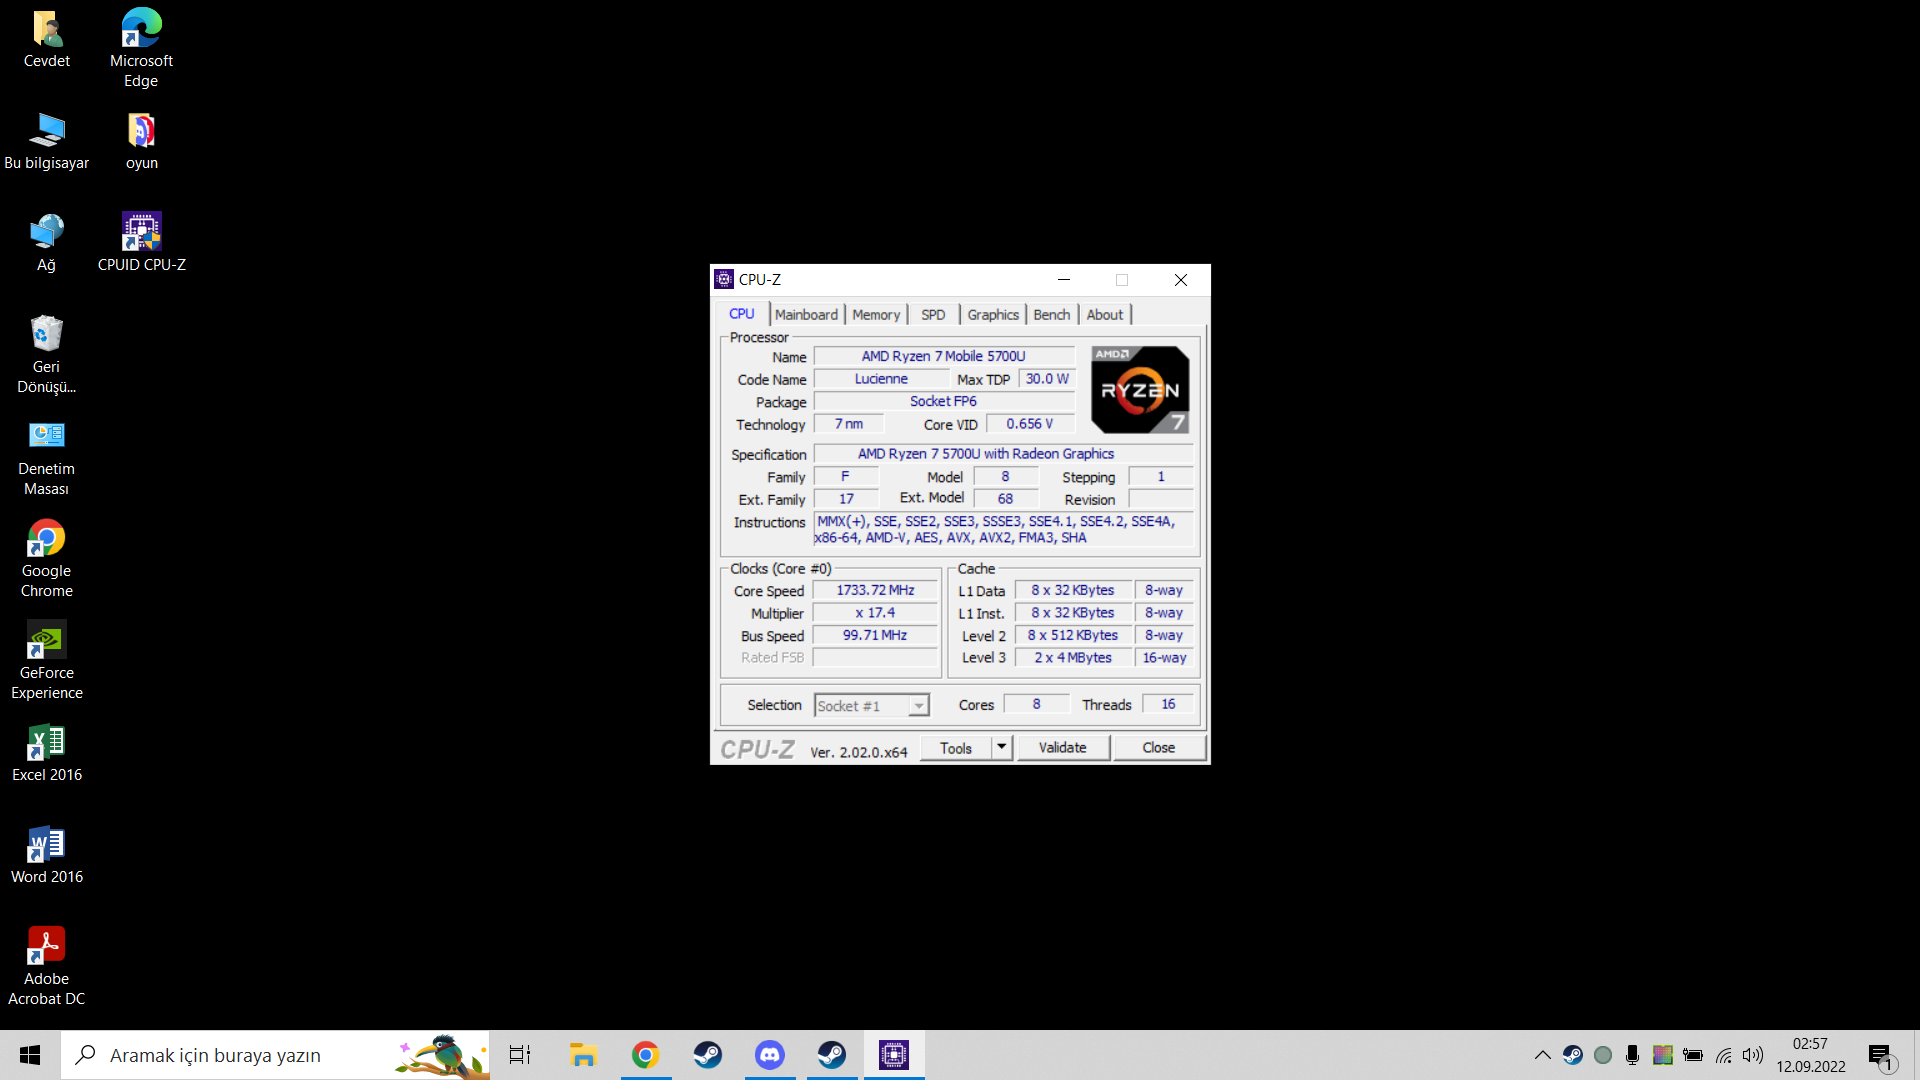
Task: Open Discord from the taskbar
Action: click(x=769, y=1055)
